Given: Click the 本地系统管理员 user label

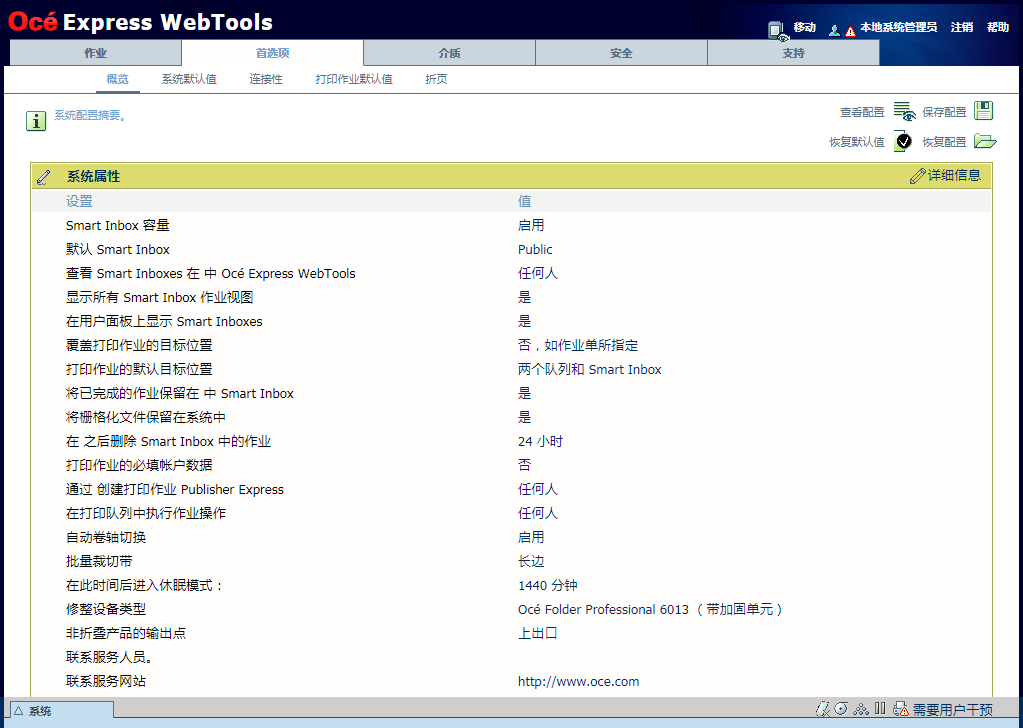Looking at the screenshot, I should [898, 27].
